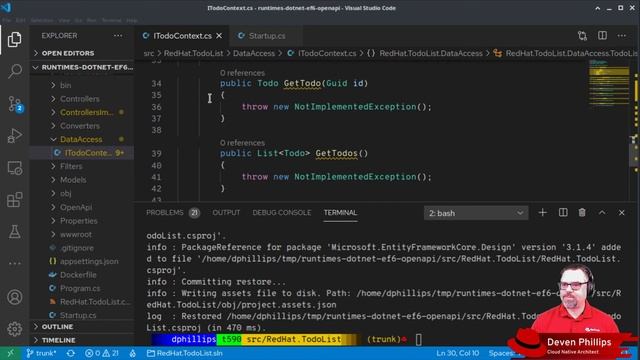Open Remote Explorer view

[15, 168]
